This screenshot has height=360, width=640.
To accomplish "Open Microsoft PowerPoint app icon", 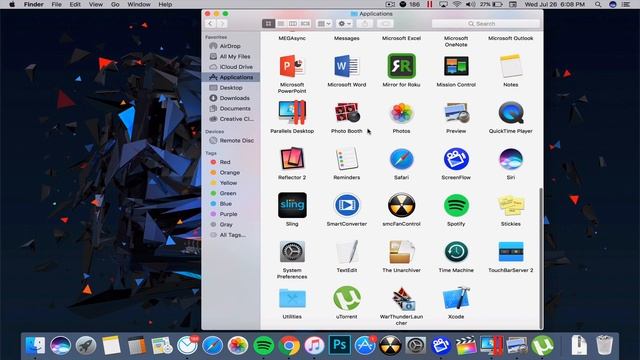I will pyautogui.click(x=292, y=66).
